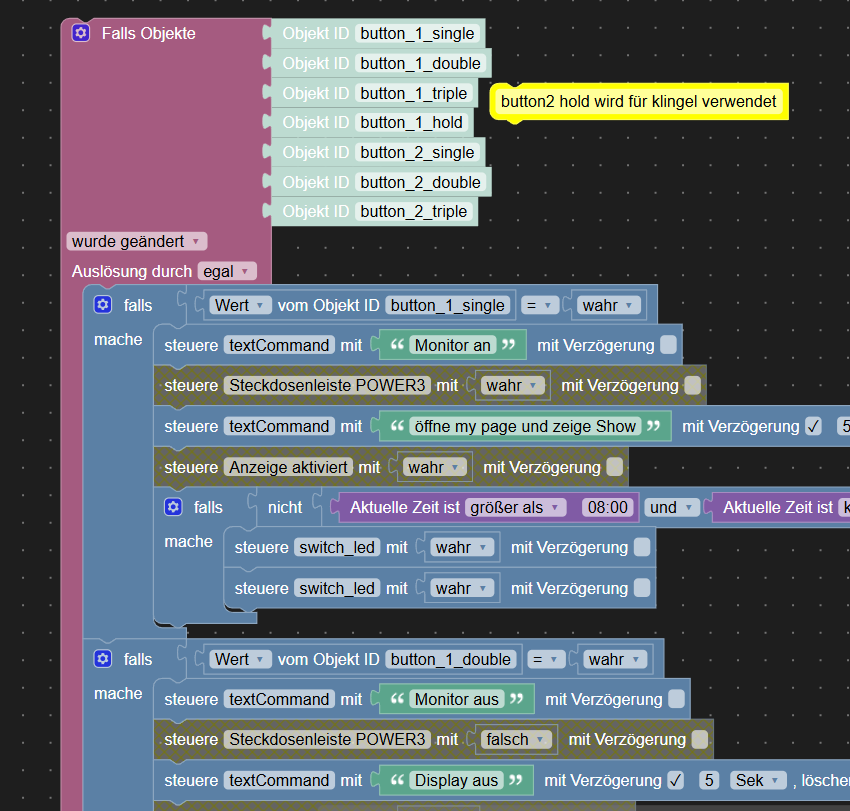Open gear settings on first falls block

103,304
